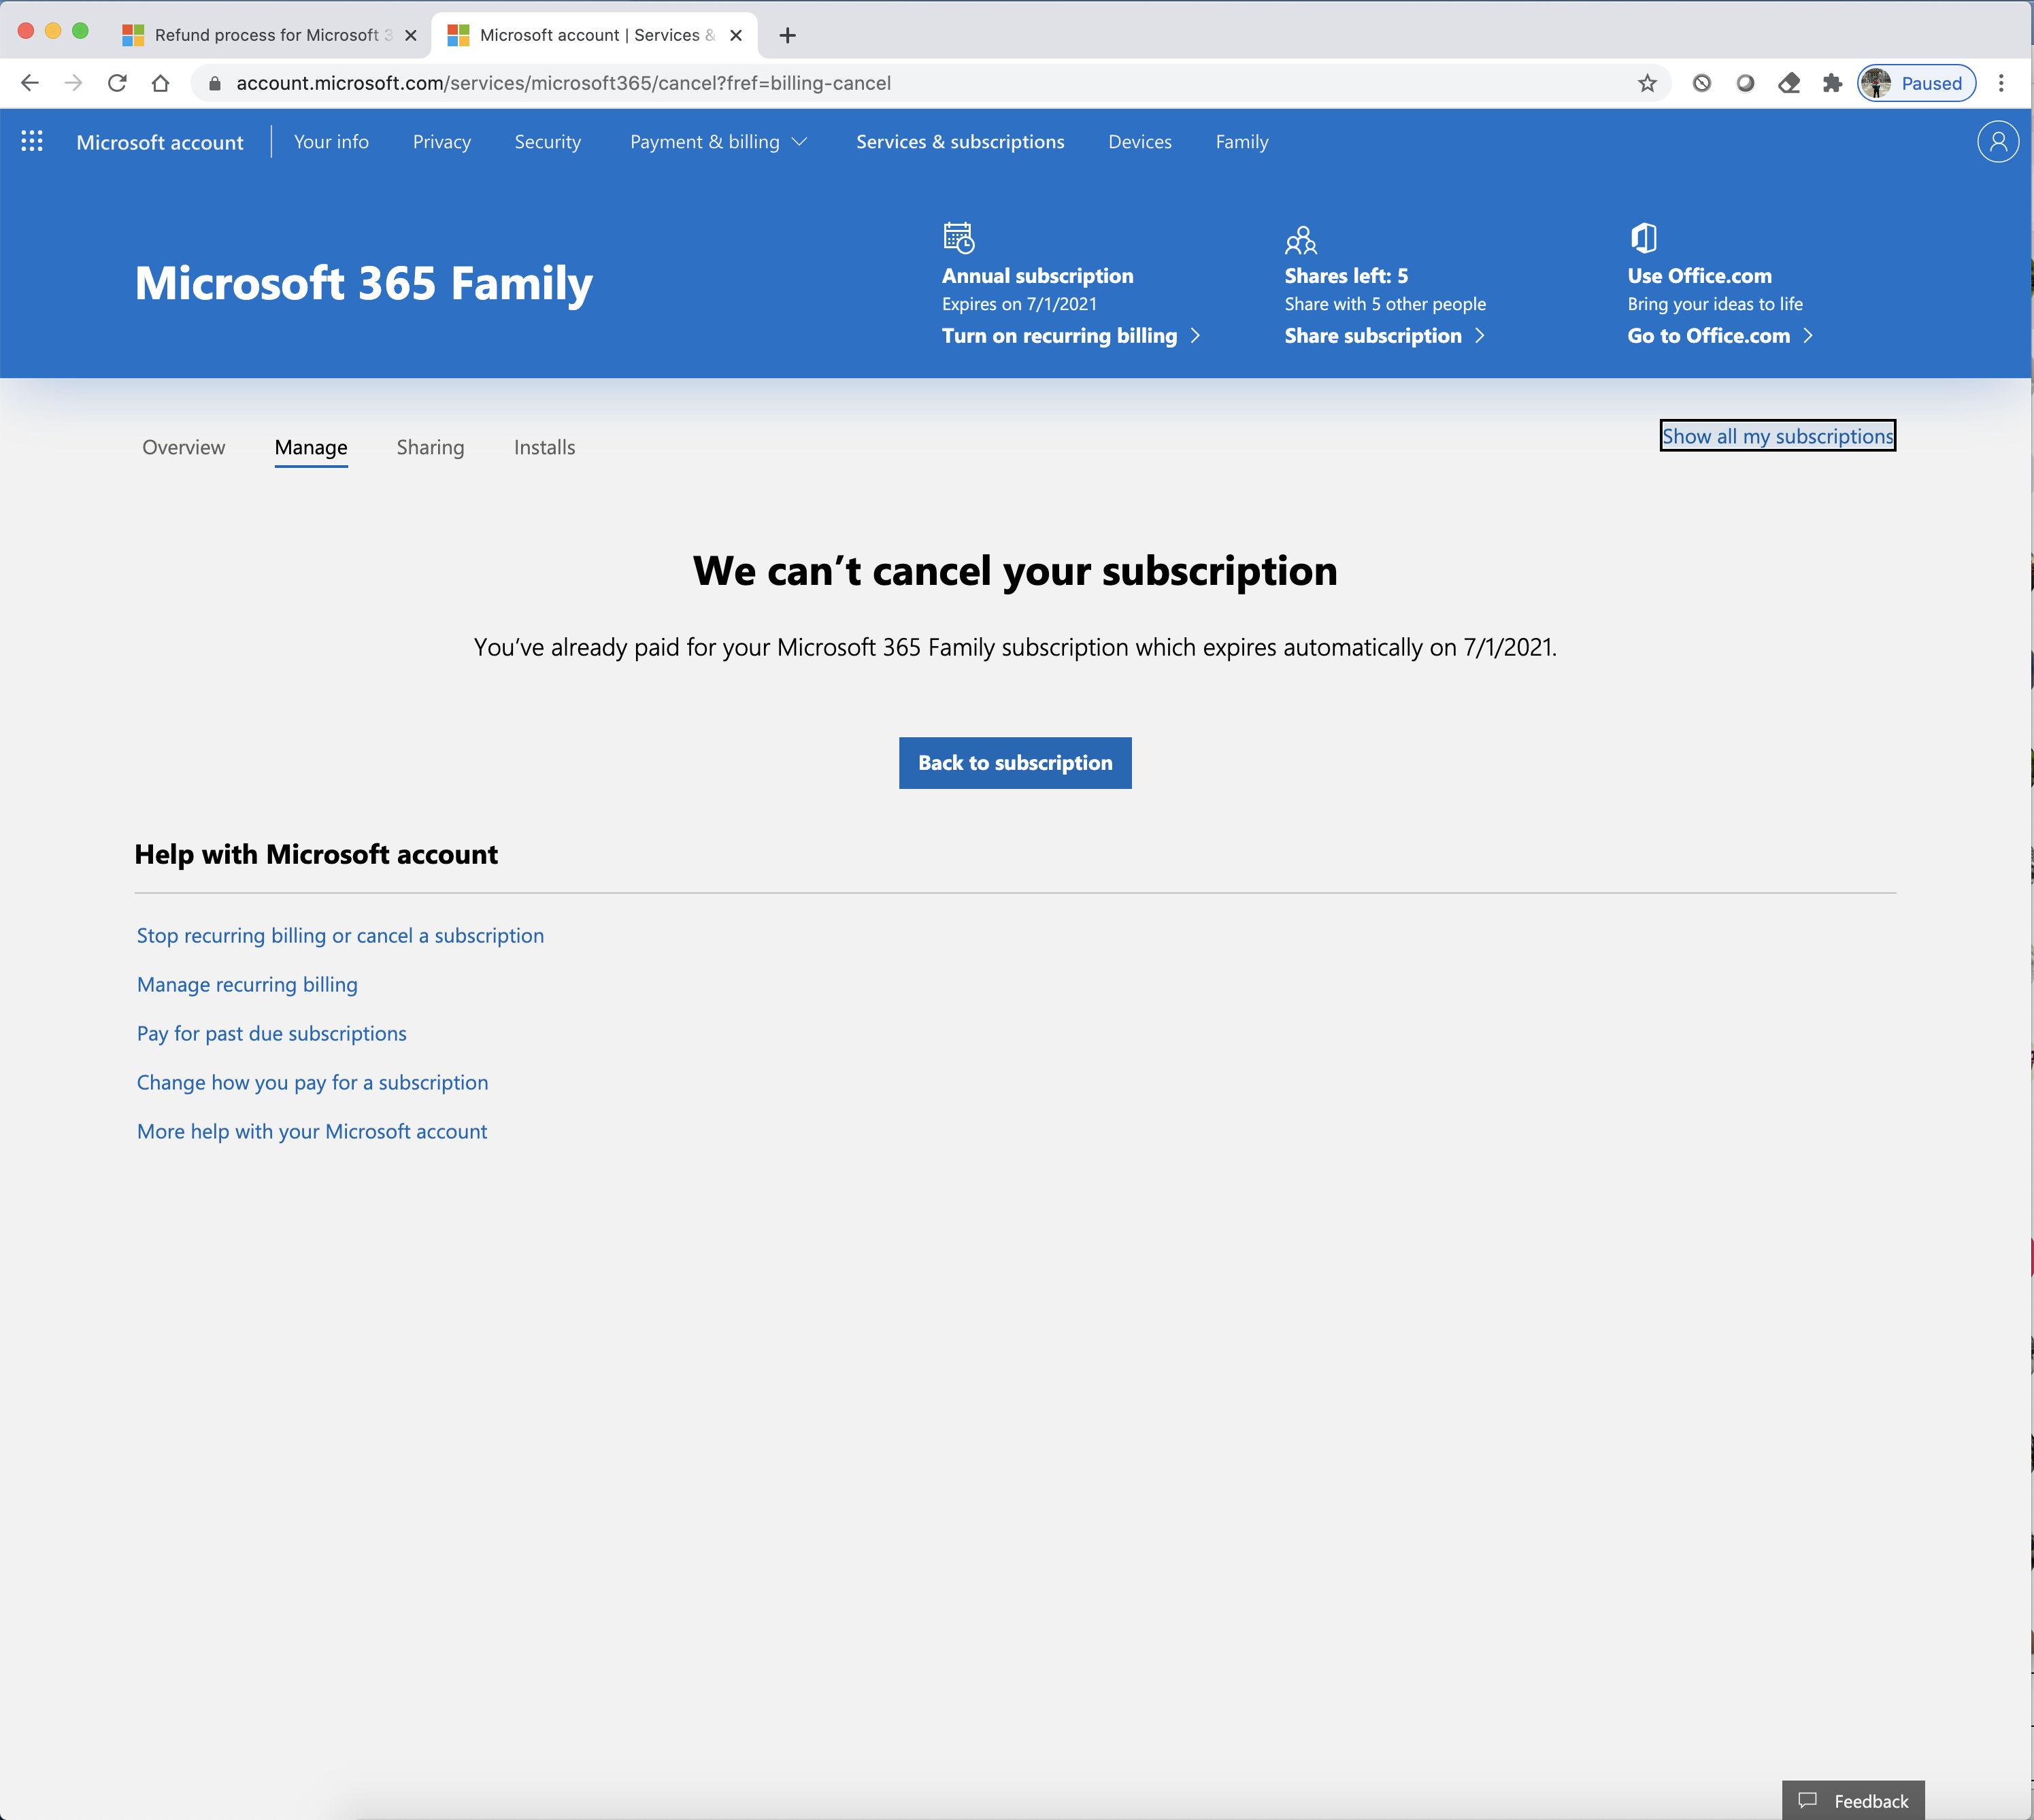The height and width of the screenshot is (1820, 2034).
Task: Bookmark this page with the star
Action: 1647,83
